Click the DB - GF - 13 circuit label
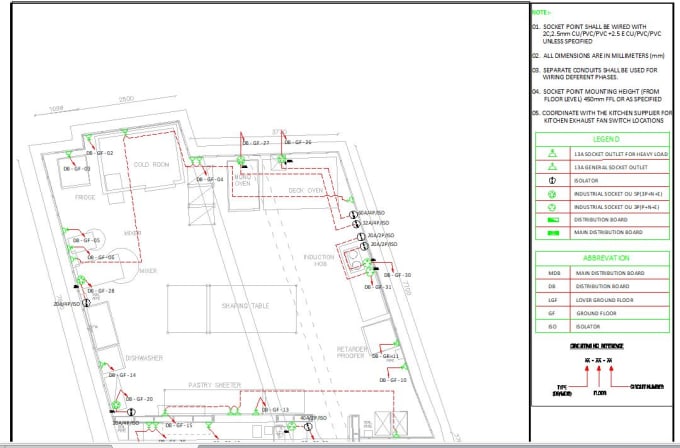Screen dimensions: 680x448 click(x=275, y=410)
